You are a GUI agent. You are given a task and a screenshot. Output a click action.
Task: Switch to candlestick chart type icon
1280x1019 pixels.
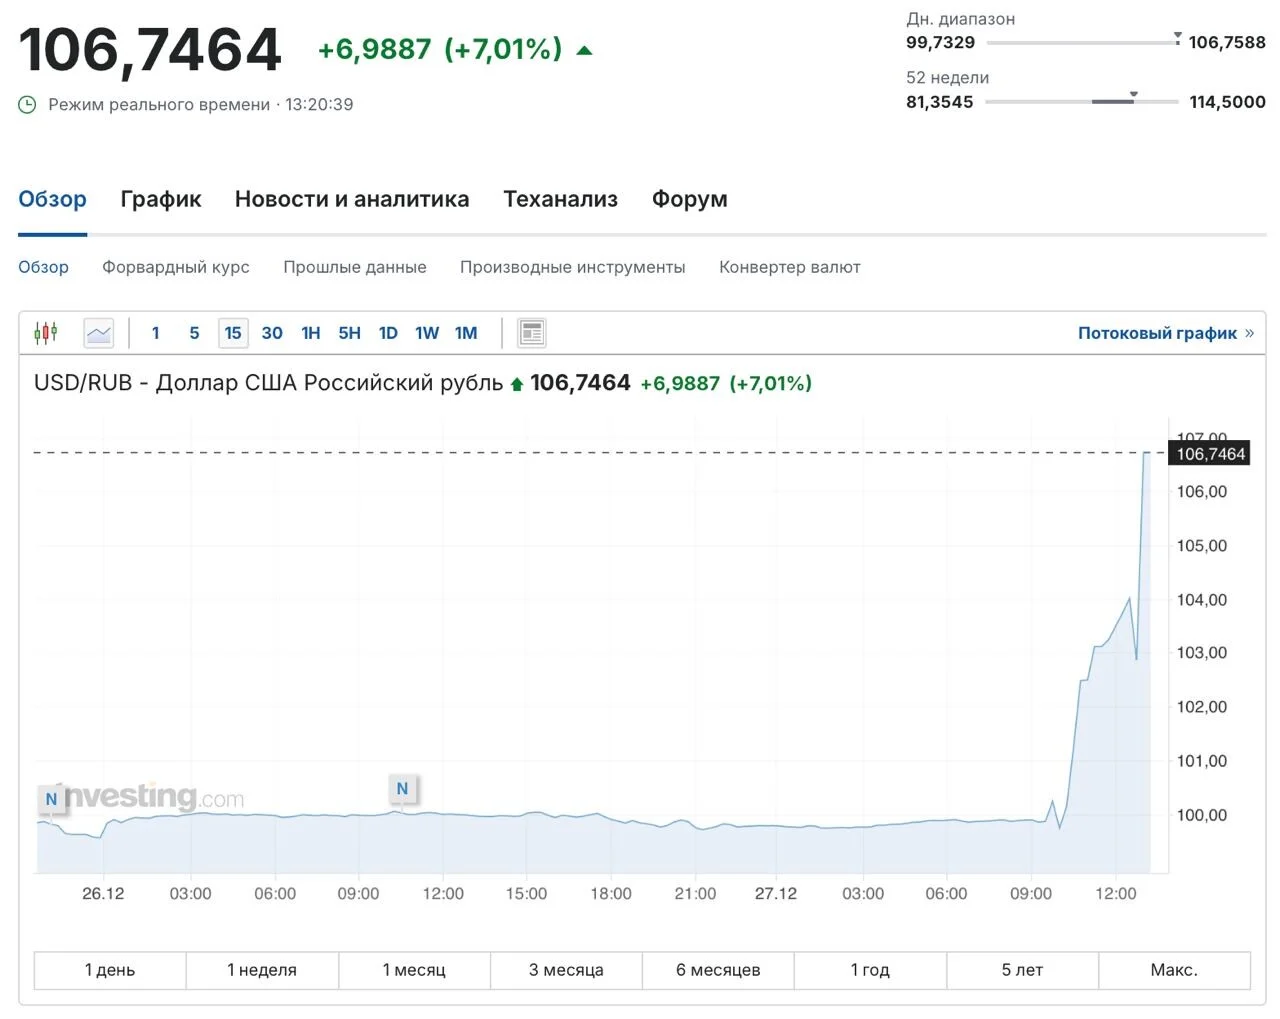pos(46,333)
